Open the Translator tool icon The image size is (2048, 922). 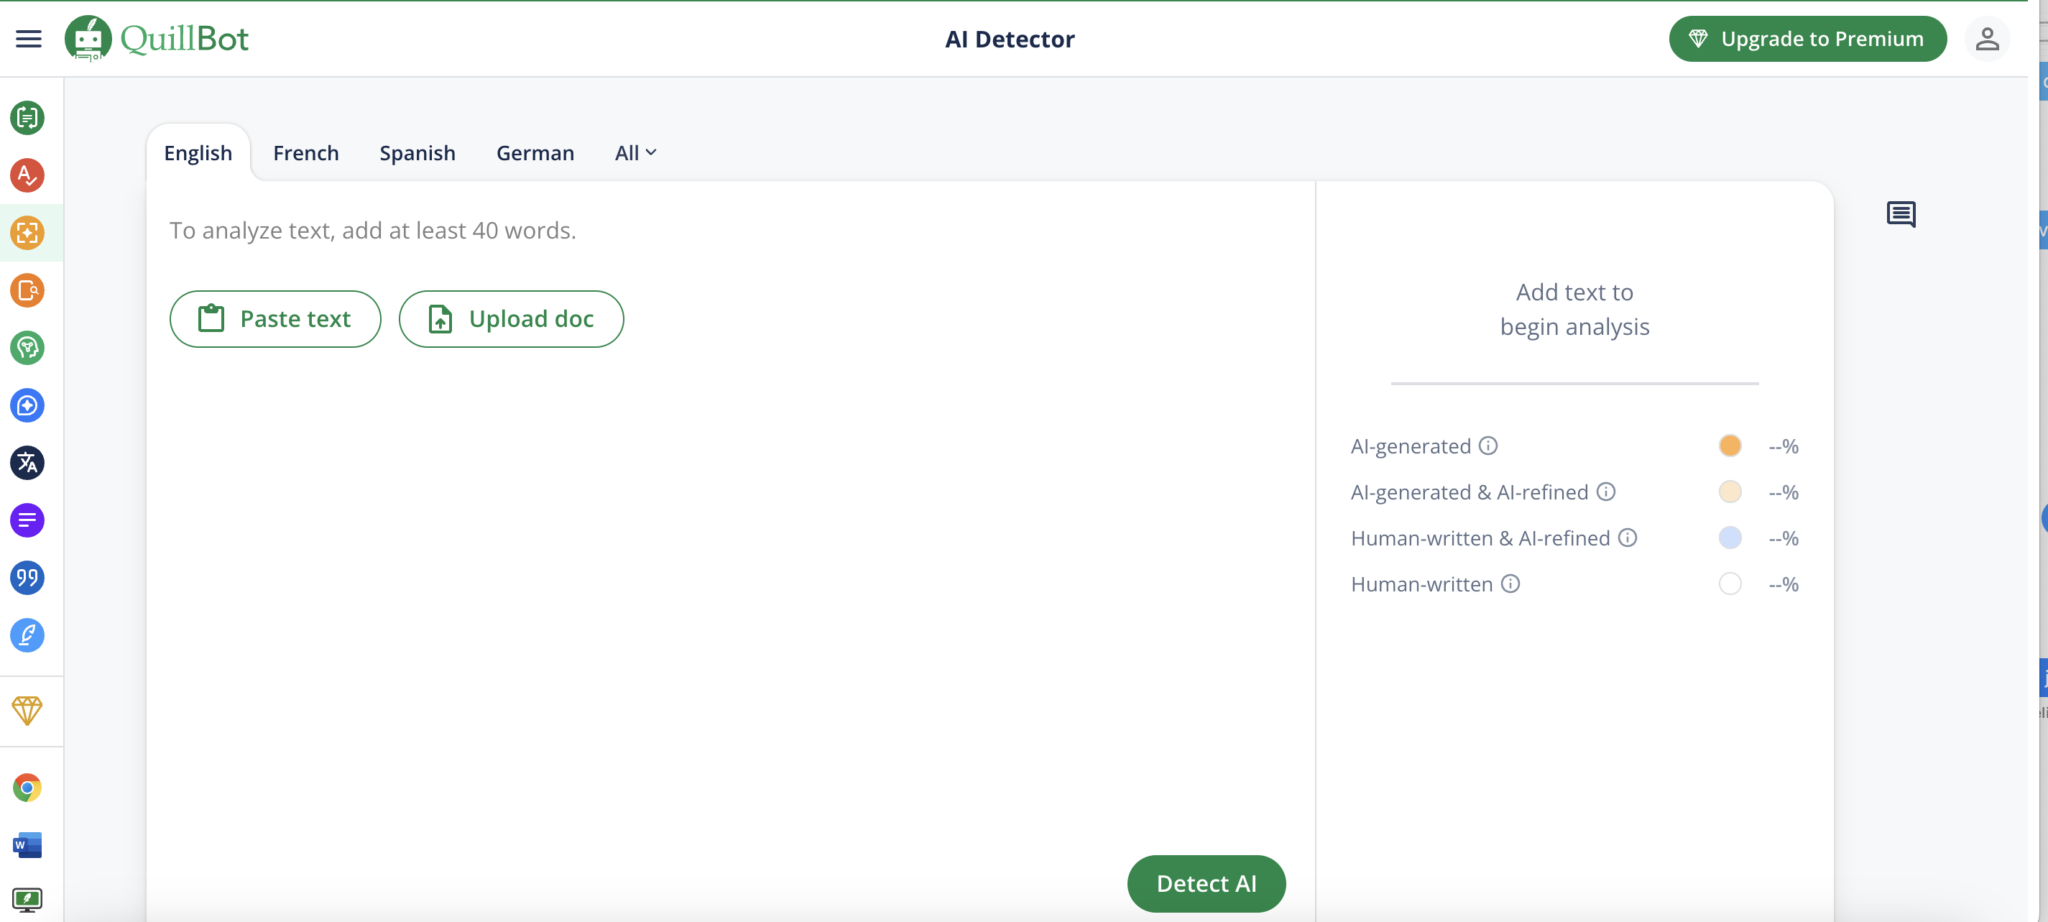(27, 463)
